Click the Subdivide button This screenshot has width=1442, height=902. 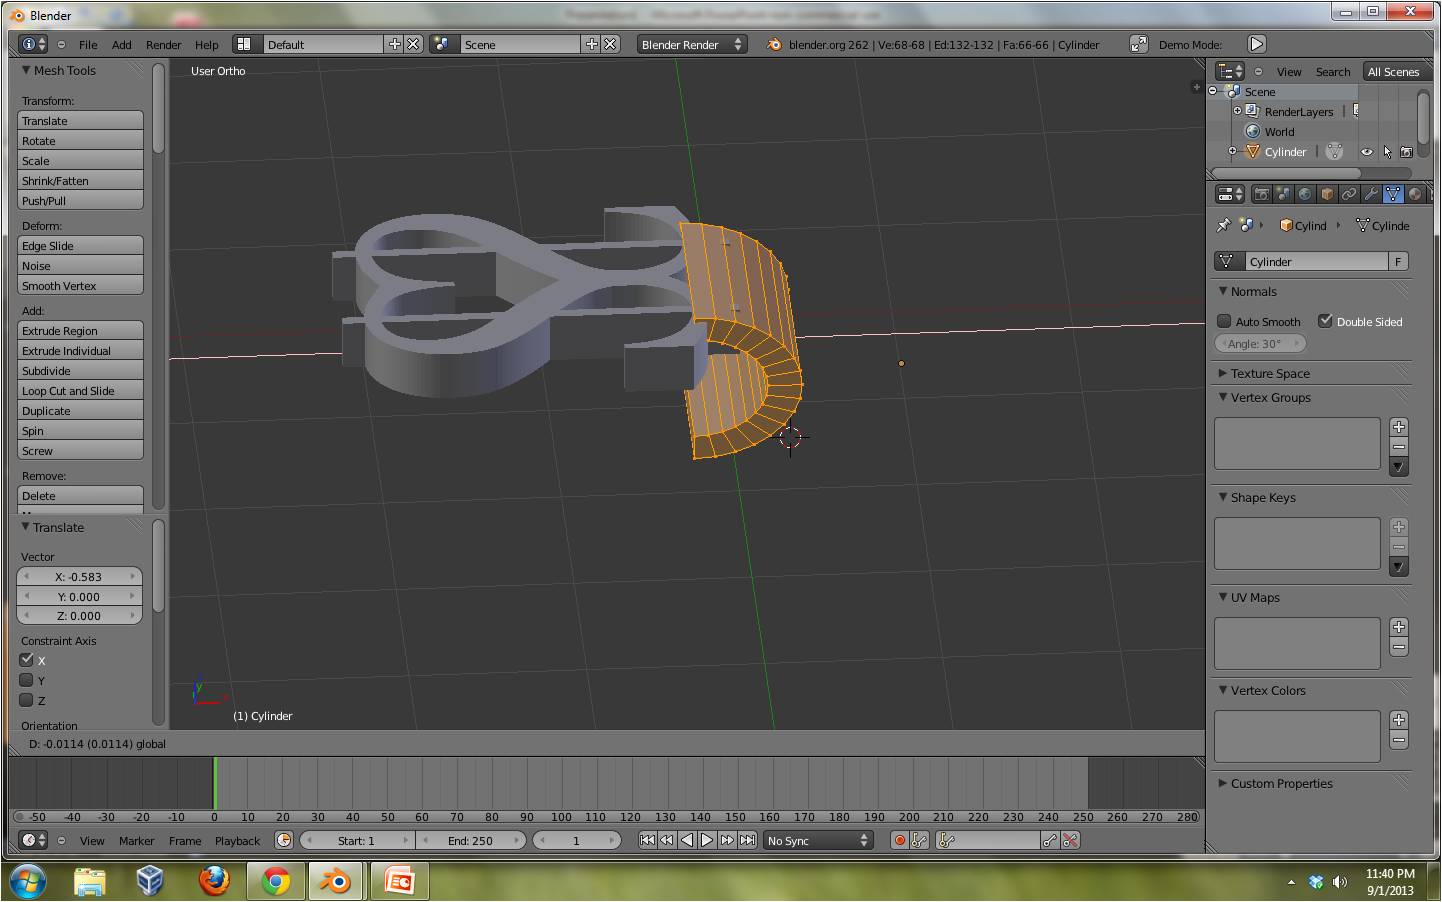(80, 370)
